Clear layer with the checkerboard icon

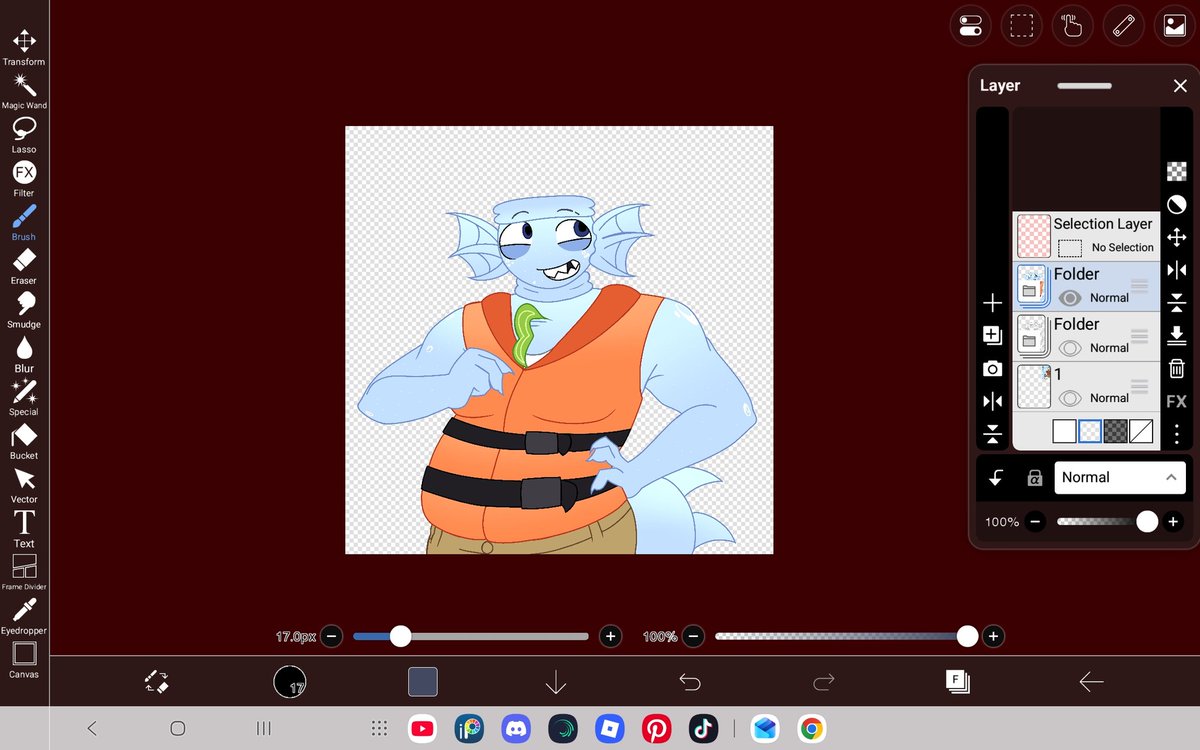click(x=1177, y=171)
